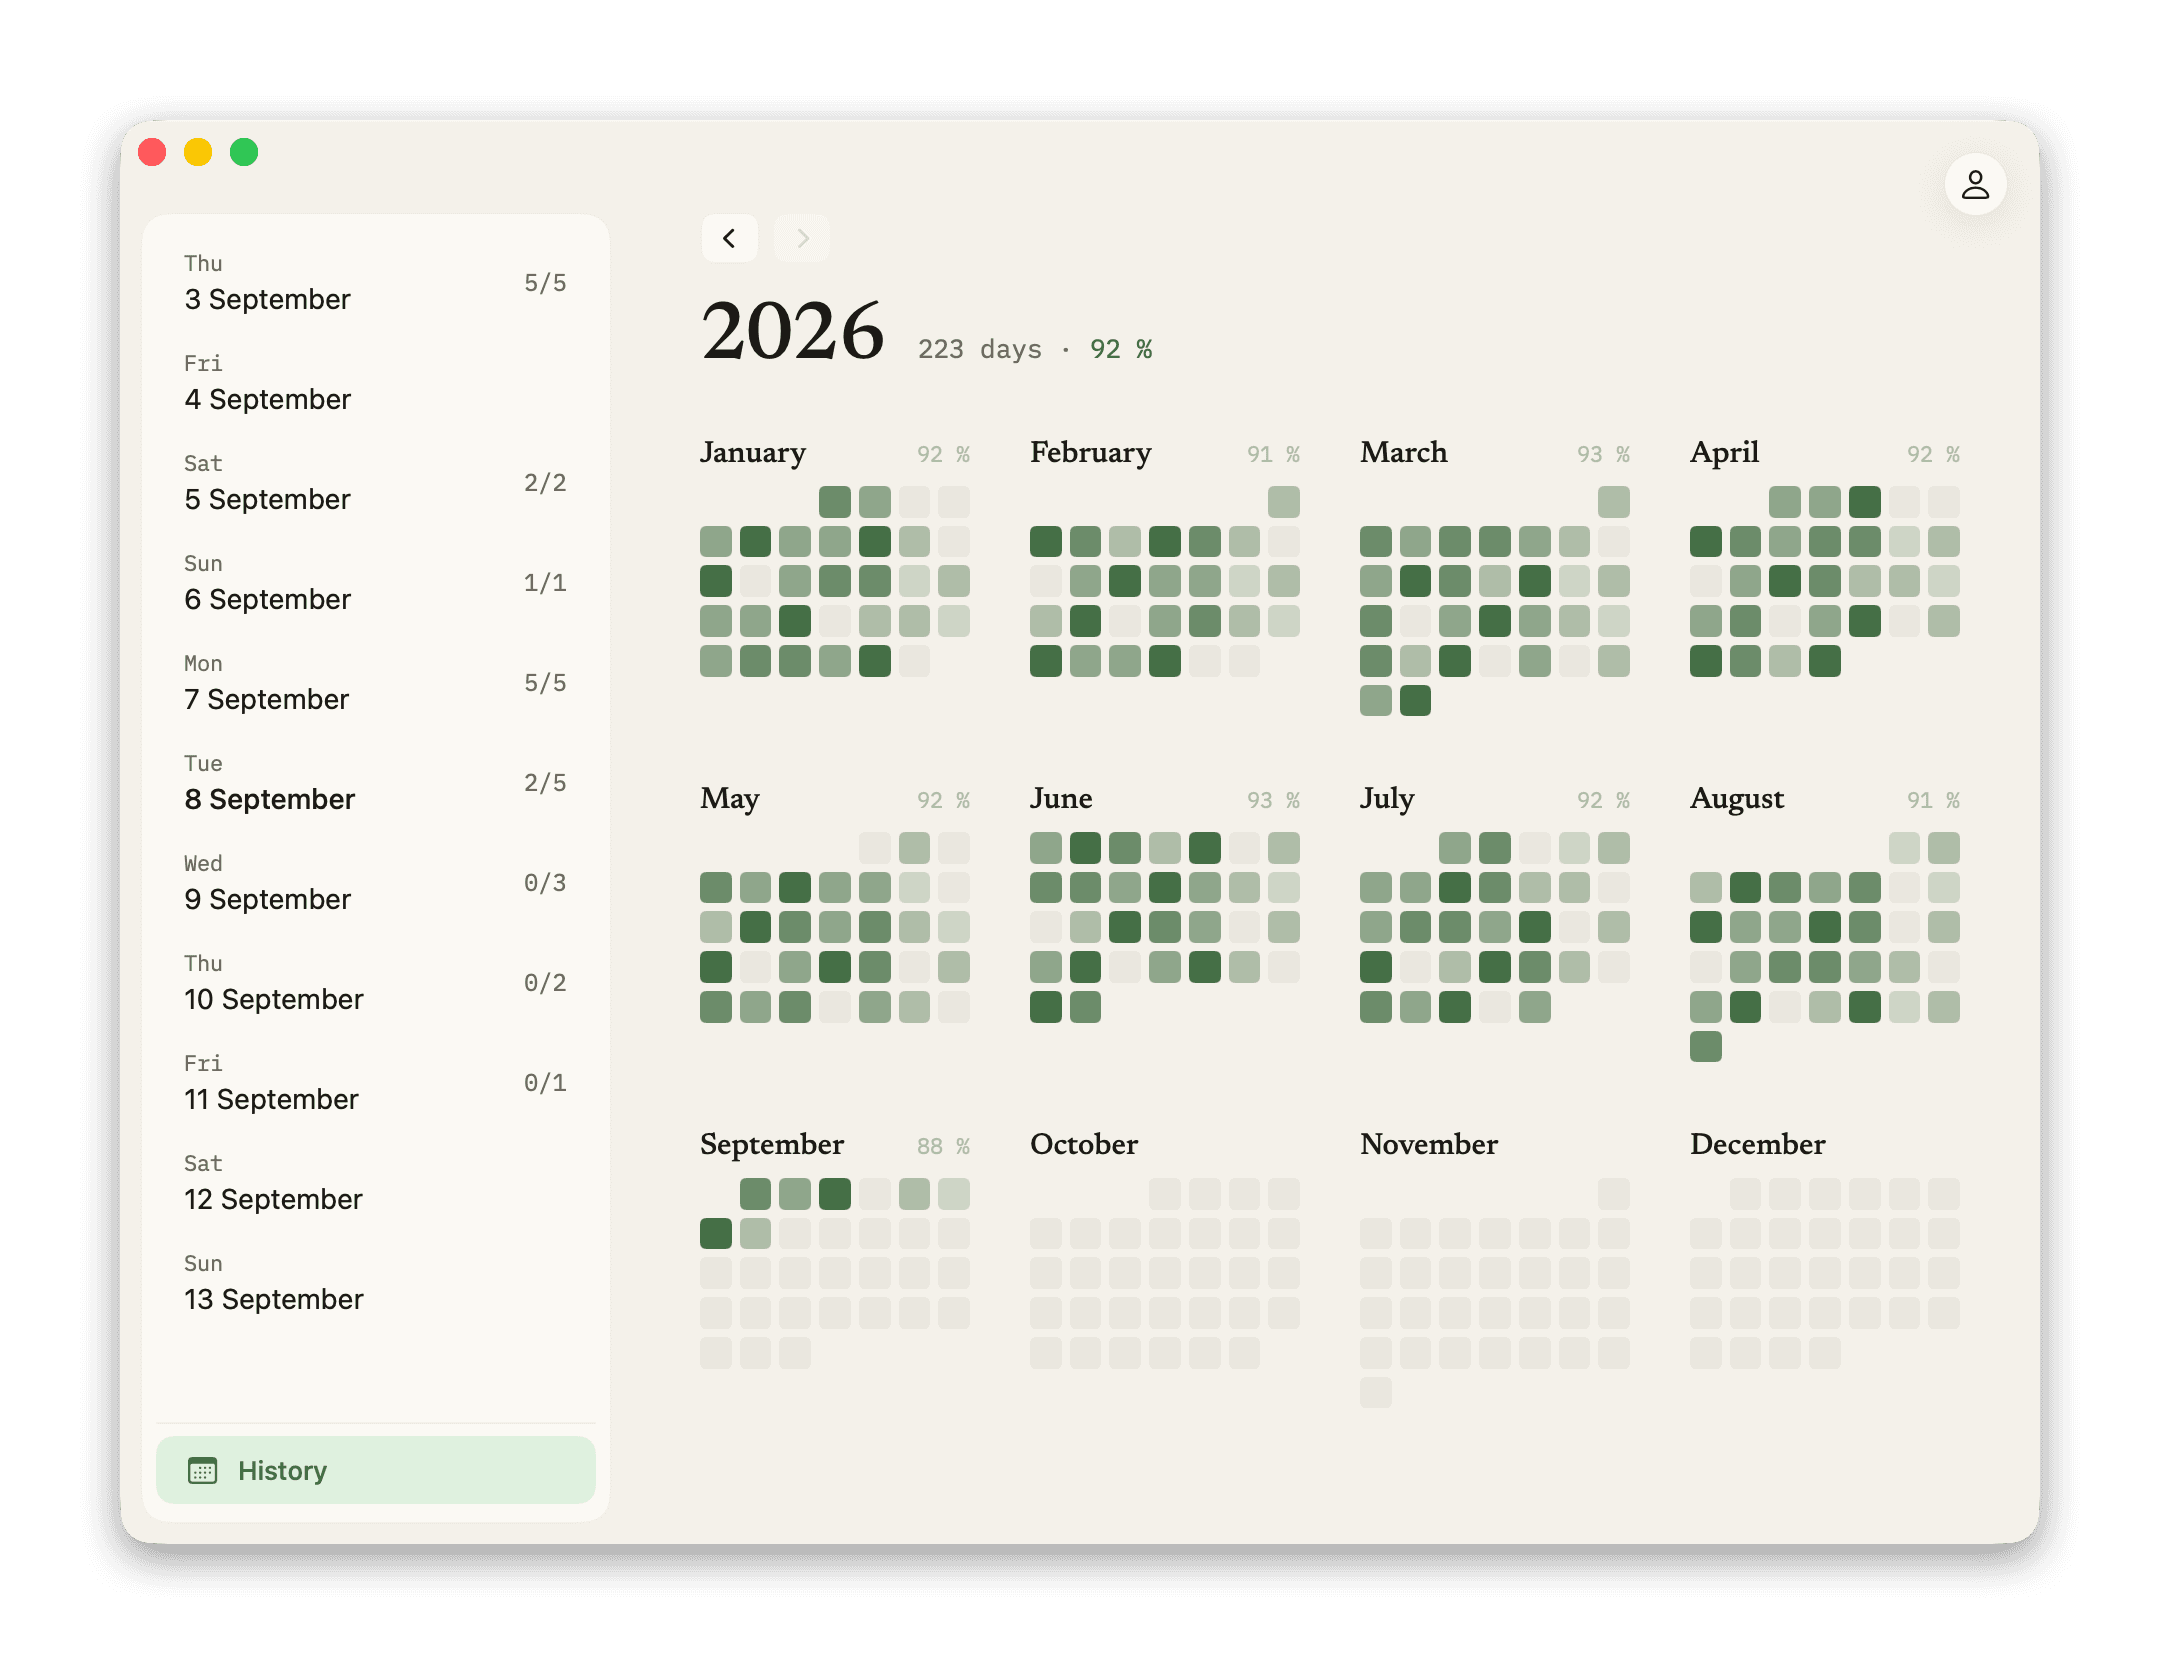Go to previous year with back chevron

tap(729, 238)
